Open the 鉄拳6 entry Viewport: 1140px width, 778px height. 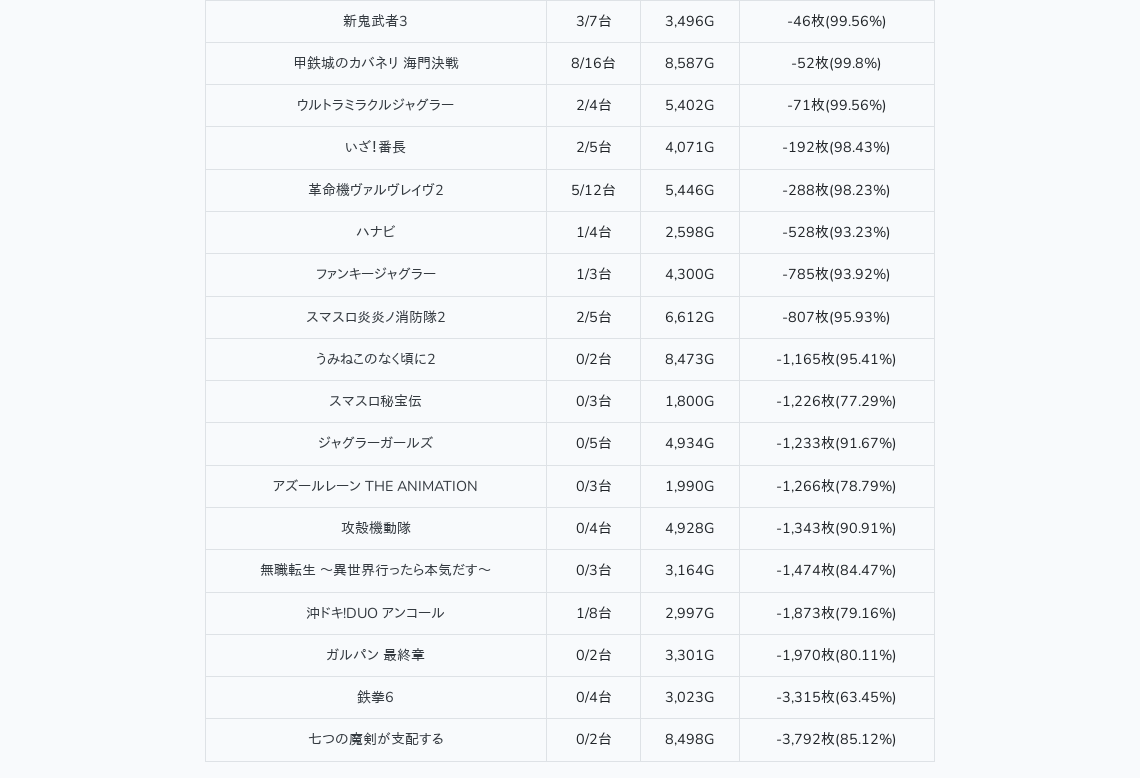tap(375, 697)
